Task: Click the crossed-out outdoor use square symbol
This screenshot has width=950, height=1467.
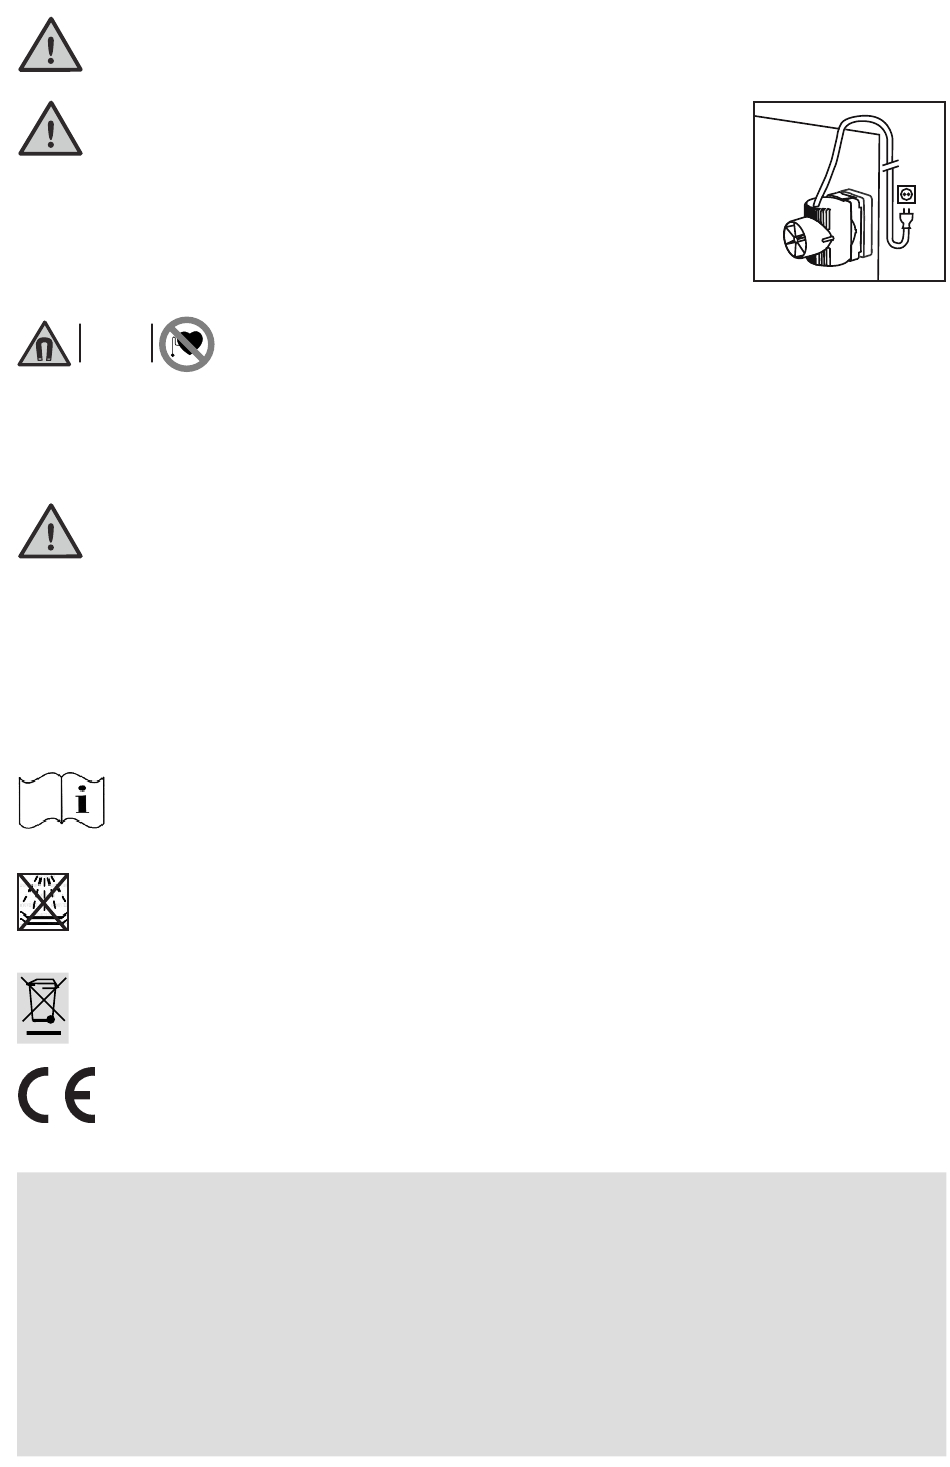Action: [43, 902]
